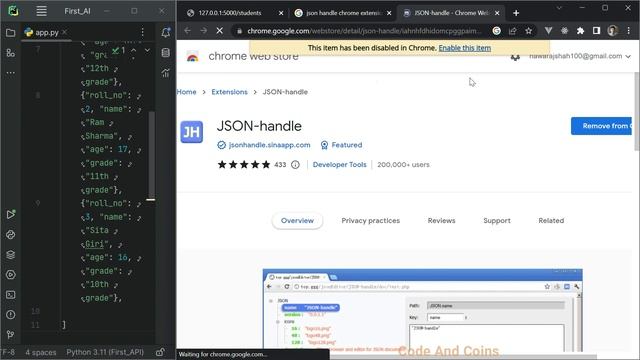The height and width of the screenshot is (360, 640).
Task: Share this page icon in address bar
Action: [513, 31]
